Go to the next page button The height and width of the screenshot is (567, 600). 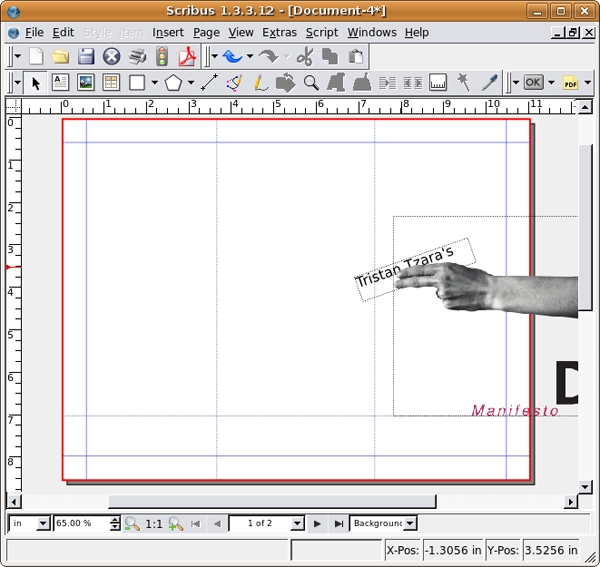(317, 523)
